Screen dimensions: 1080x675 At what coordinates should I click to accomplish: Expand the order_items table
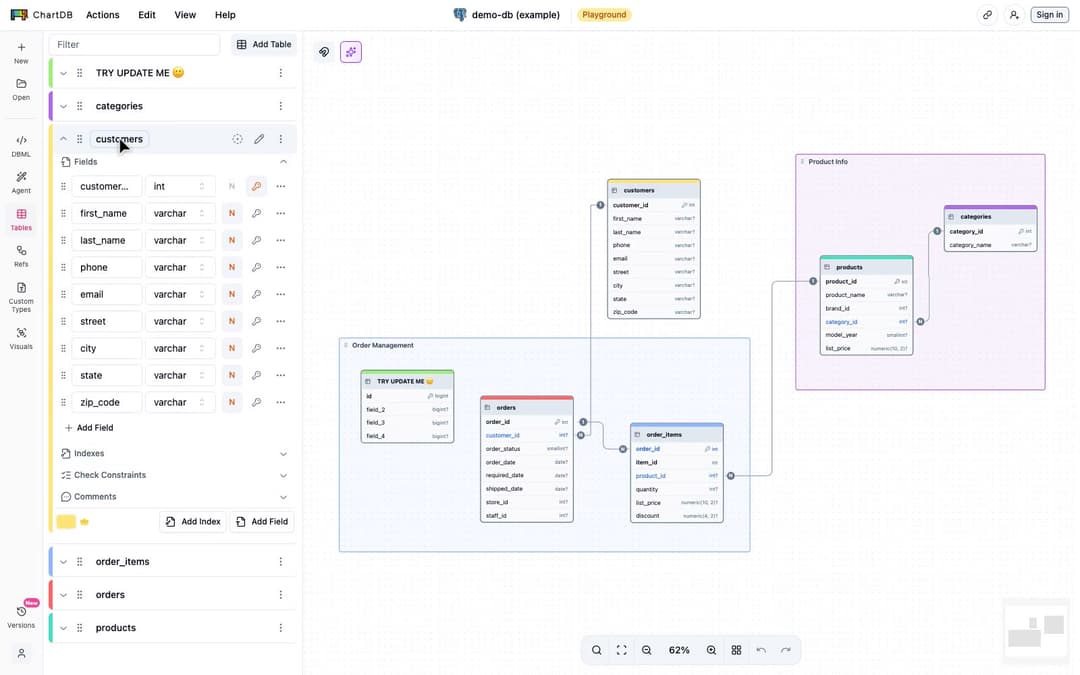click(63, 562)
